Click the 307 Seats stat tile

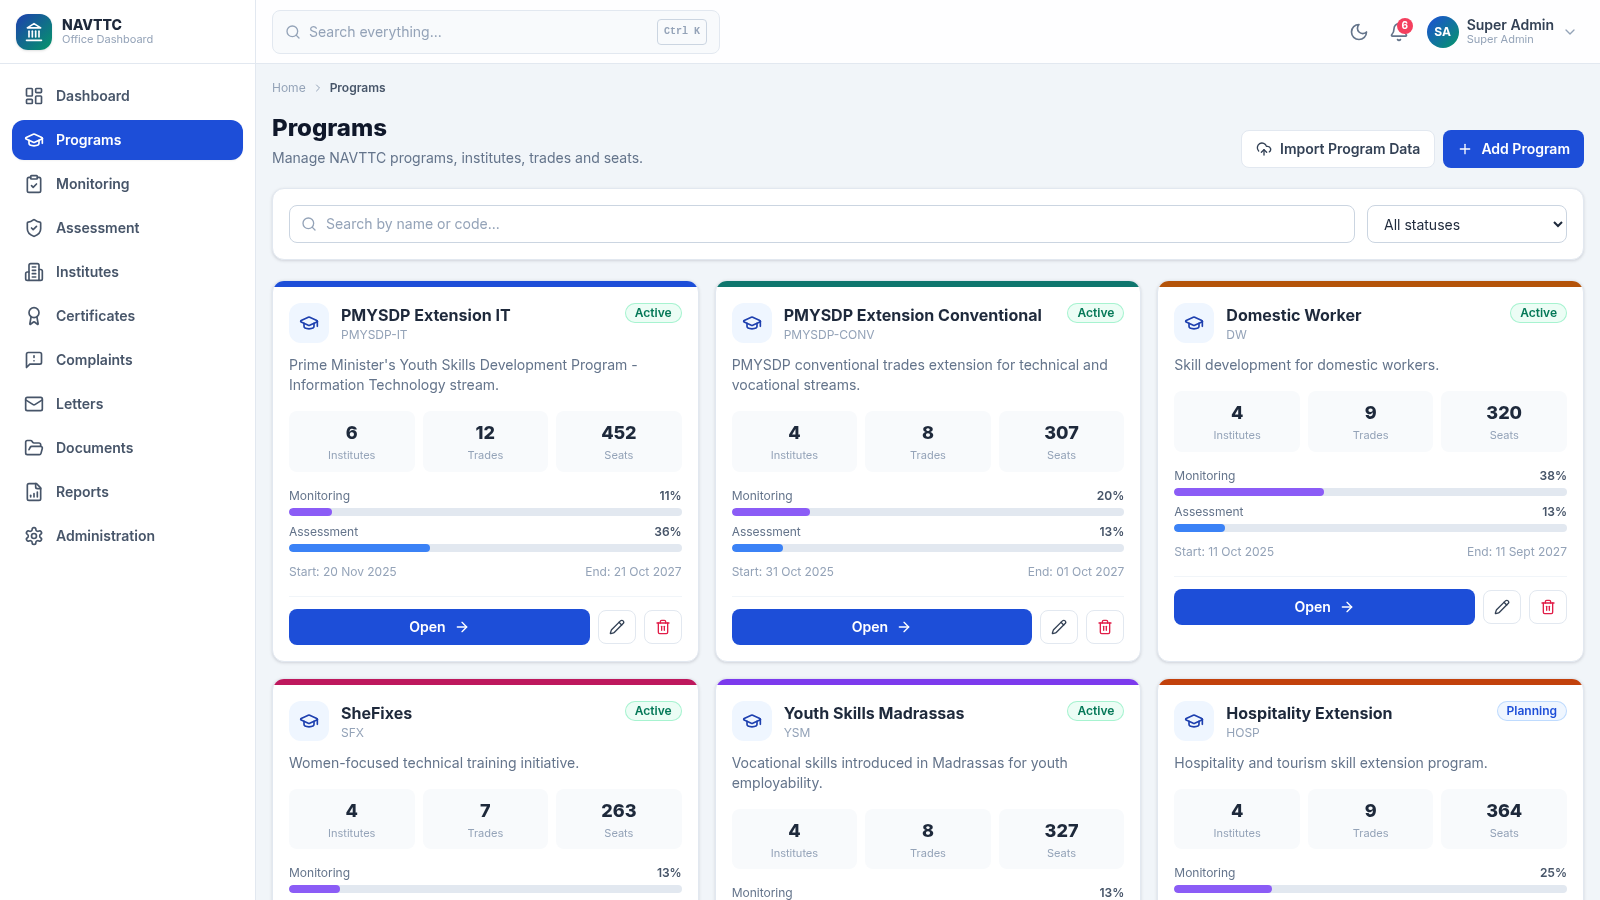[1061, 441]
